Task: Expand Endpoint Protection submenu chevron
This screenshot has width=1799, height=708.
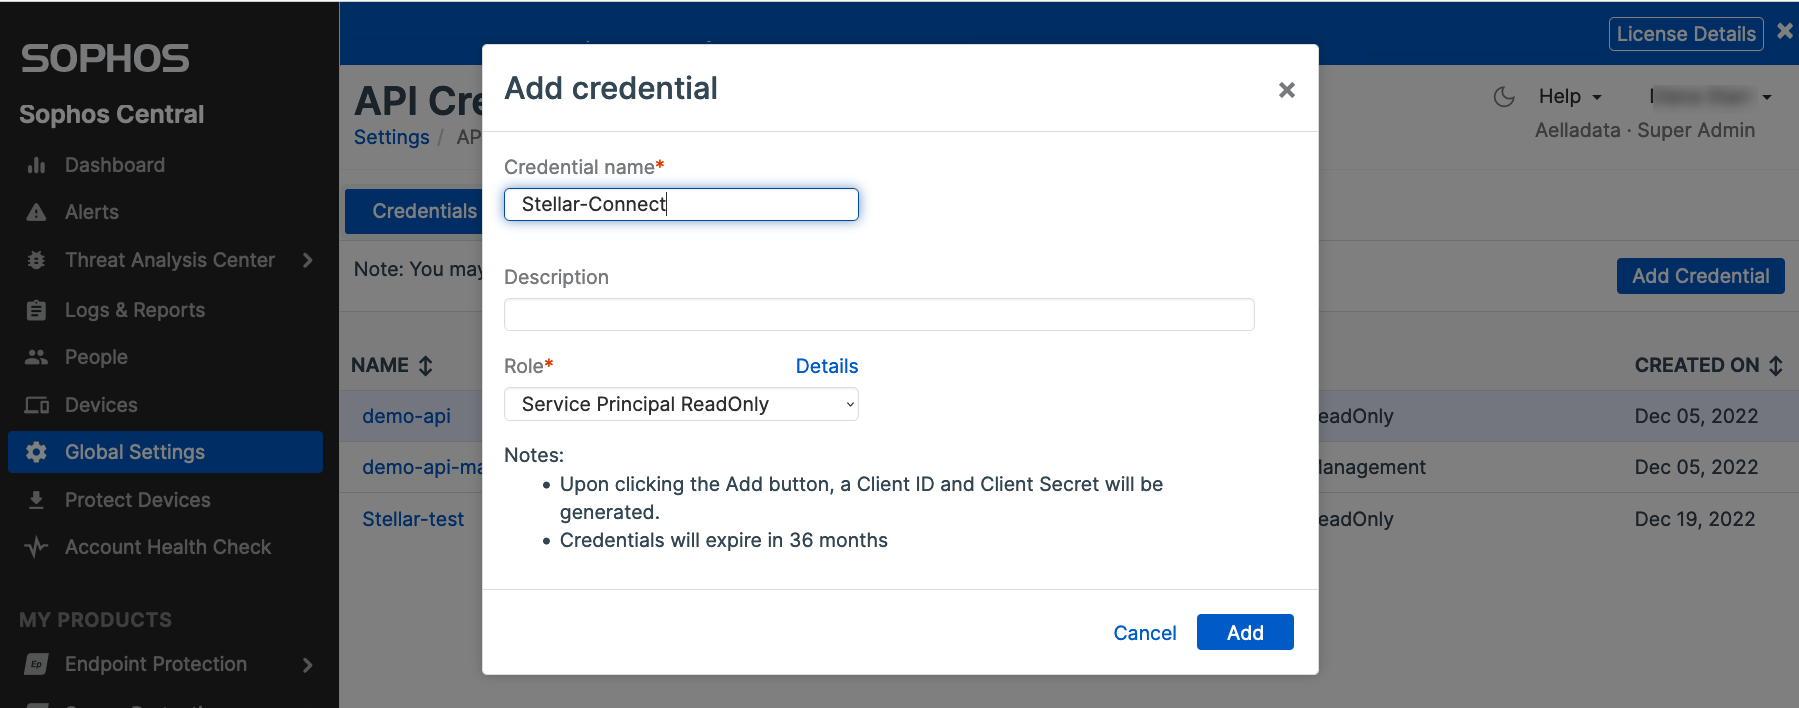Action: pyautogui.click(x=308, y=665)
